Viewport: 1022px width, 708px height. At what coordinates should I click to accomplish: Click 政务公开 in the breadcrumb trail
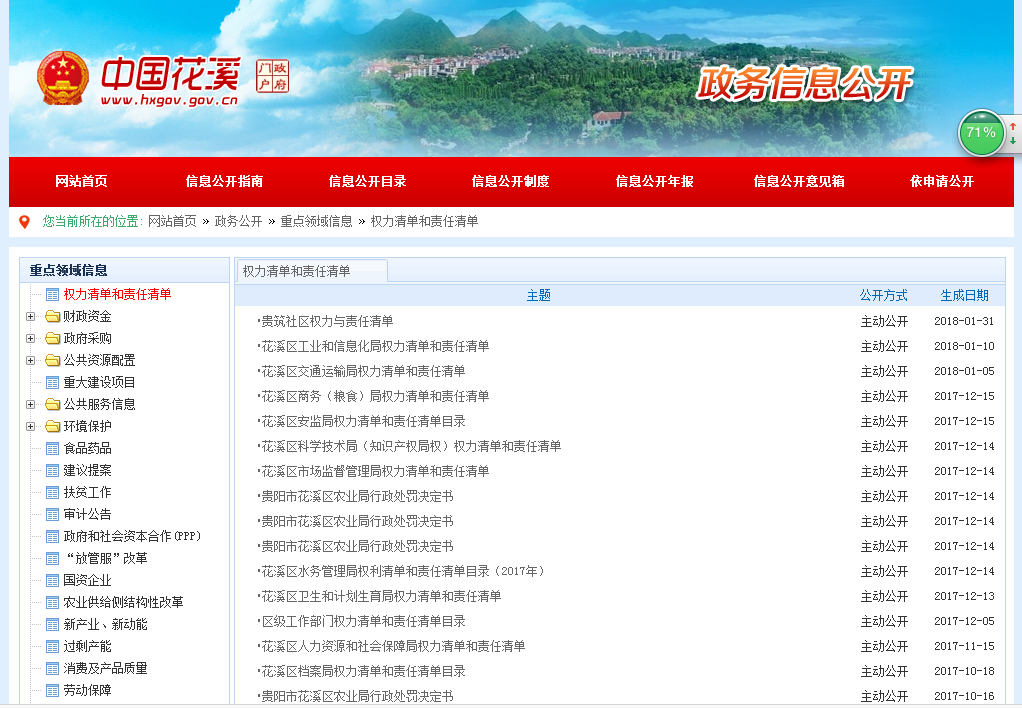(x=238, y=222)
